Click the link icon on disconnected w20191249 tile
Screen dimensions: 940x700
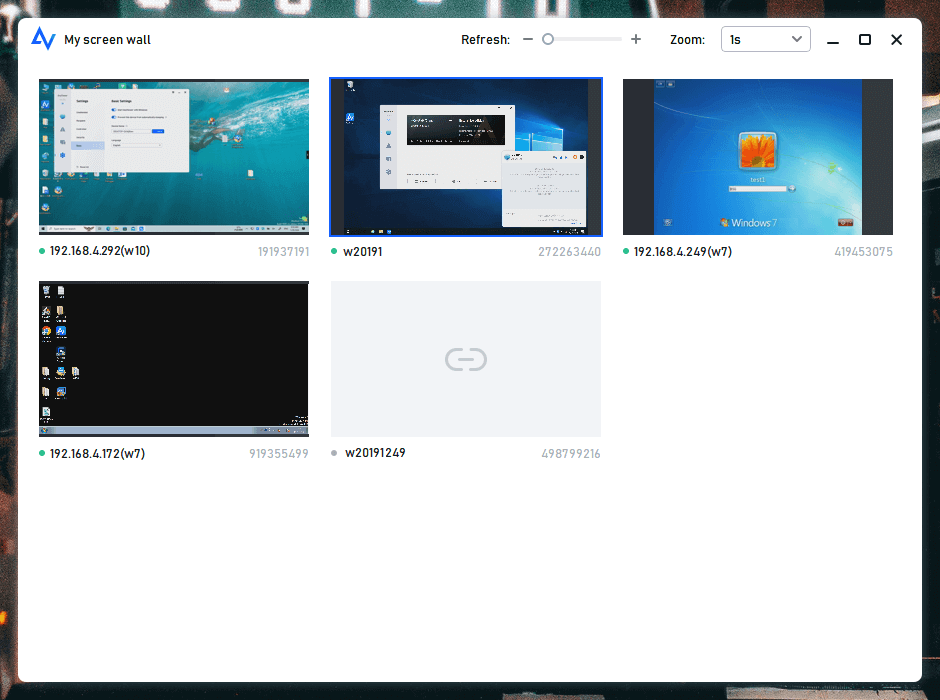pyautogui.click(x=466, y=359)
